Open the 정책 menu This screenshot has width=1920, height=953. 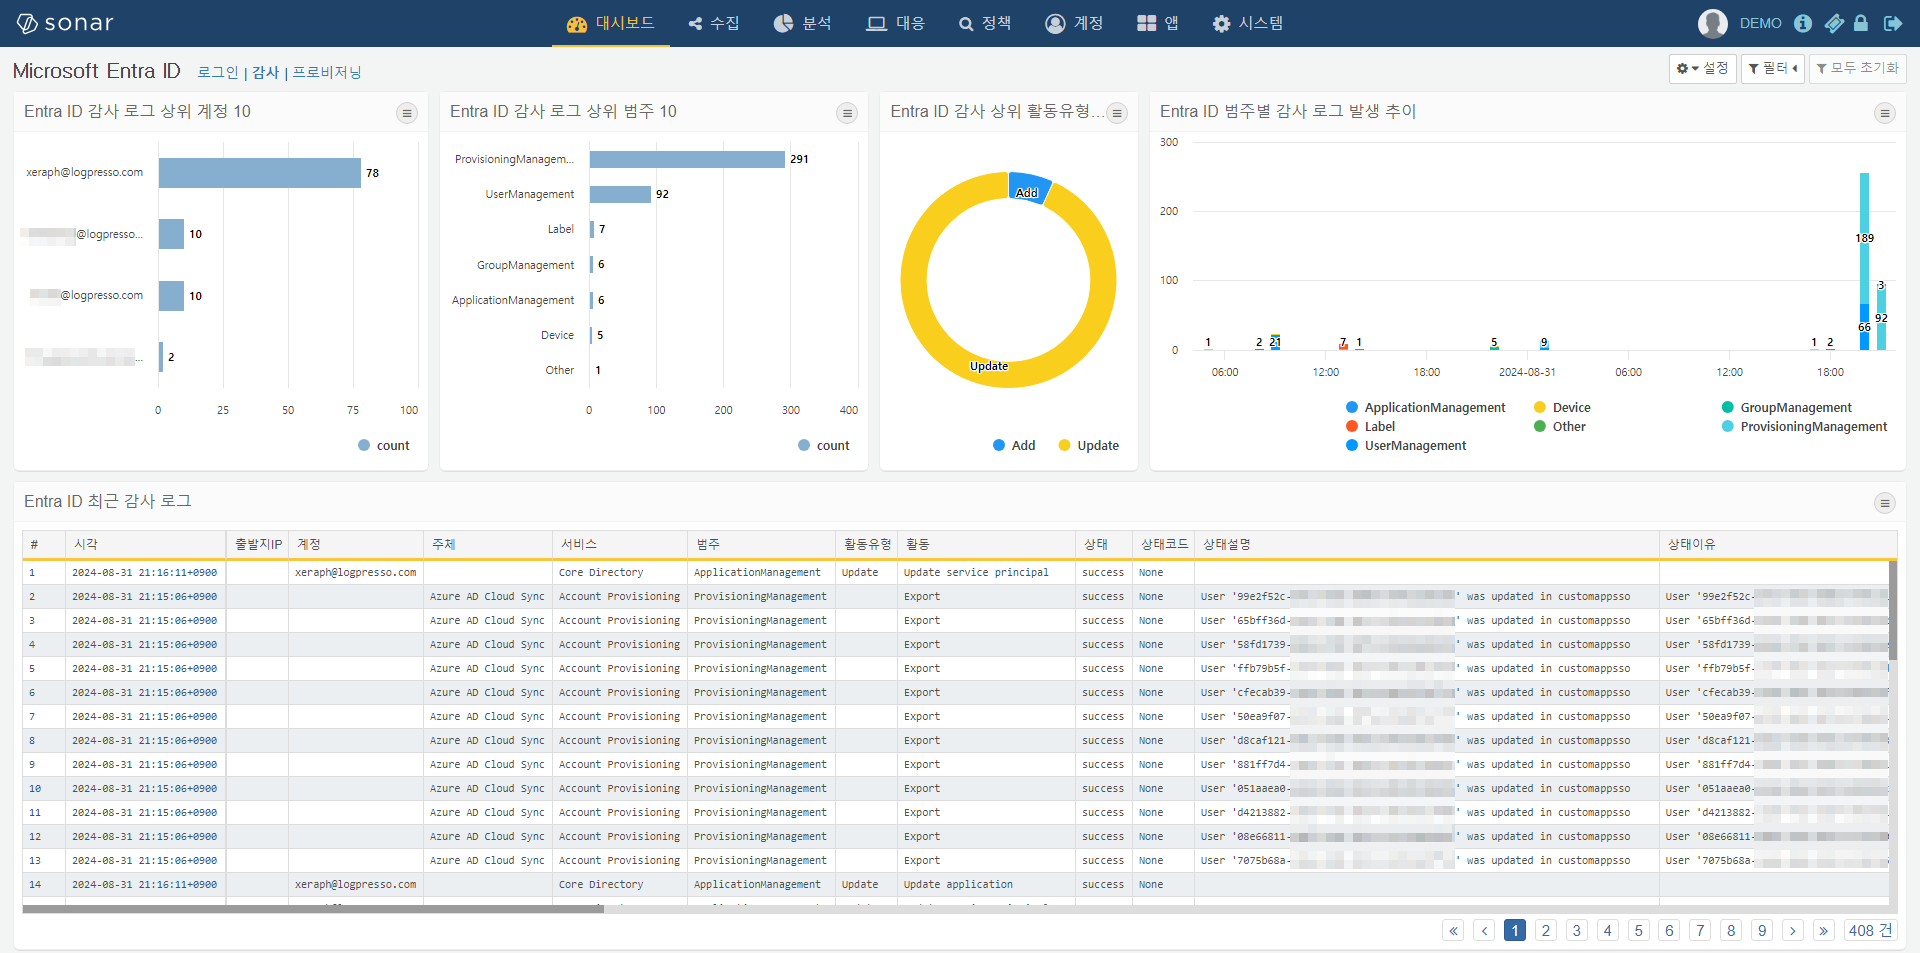(985, 23)
